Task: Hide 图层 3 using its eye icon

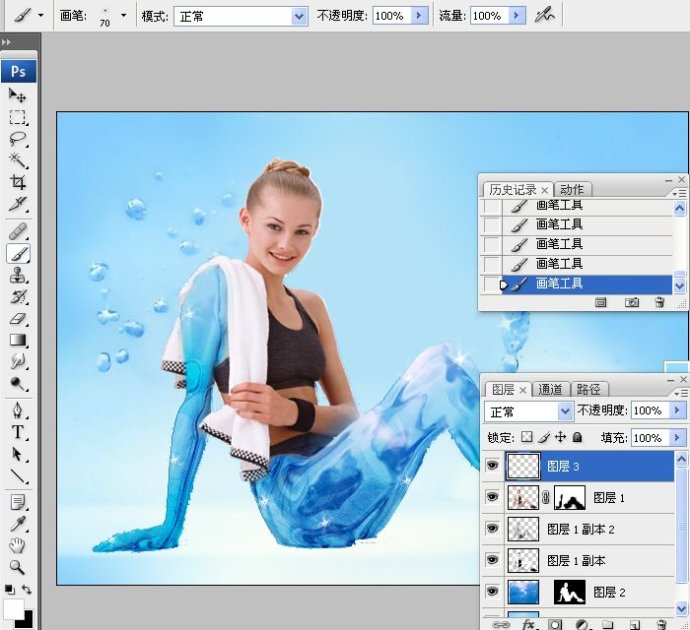Action: coord(492,466)
